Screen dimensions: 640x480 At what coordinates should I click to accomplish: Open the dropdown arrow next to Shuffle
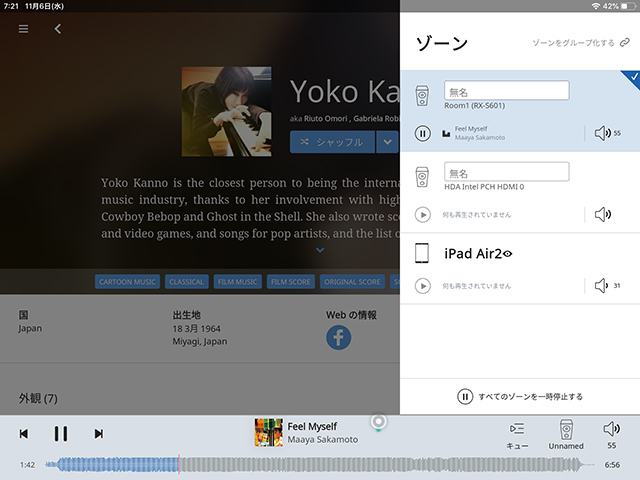(387, 142)
